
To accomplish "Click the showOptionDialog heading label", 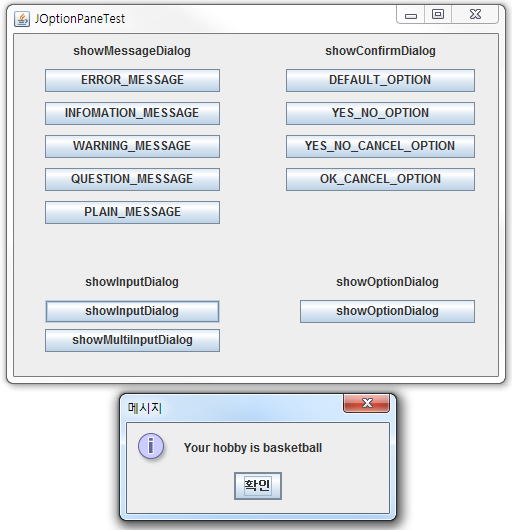I will (x=387, y=282).
